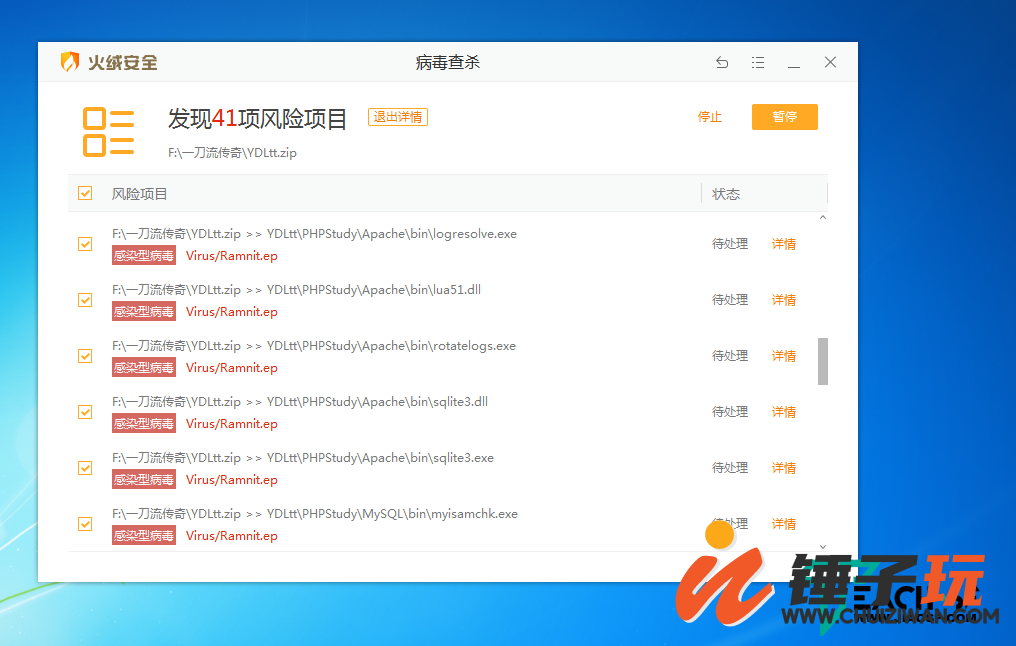
Task: Uncheck the sqlite3.exe risk item
Action: point(85,468)
